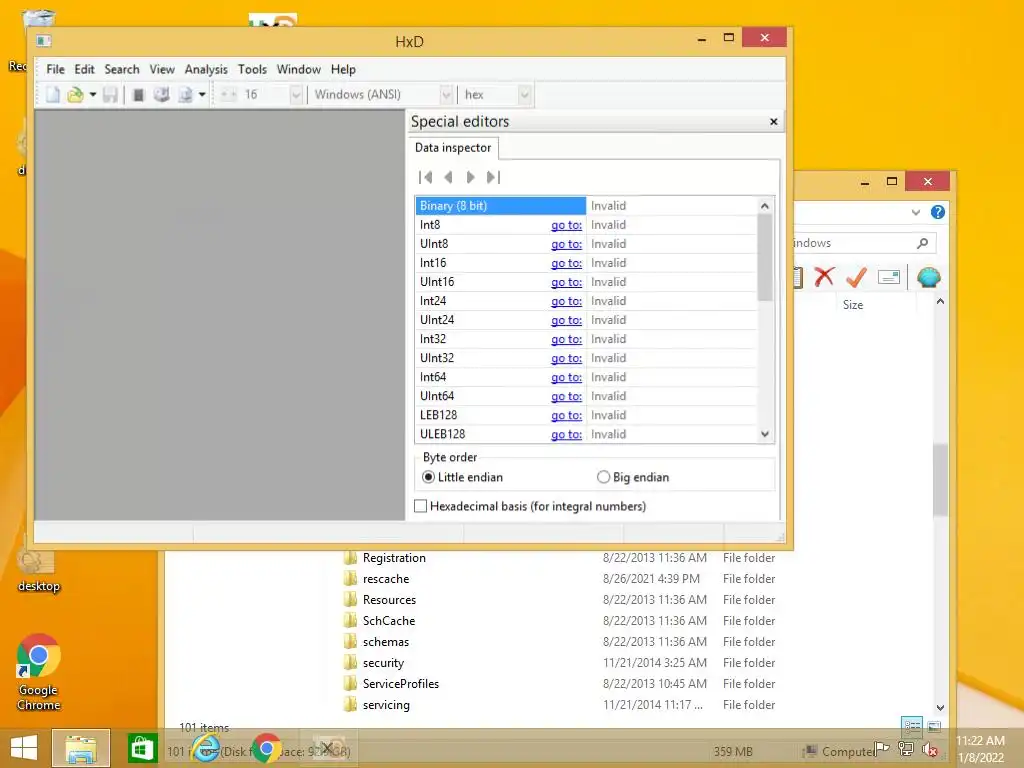
Task: Click the rename icon in Explorer ribbon
Action: [x=889, y=277]
